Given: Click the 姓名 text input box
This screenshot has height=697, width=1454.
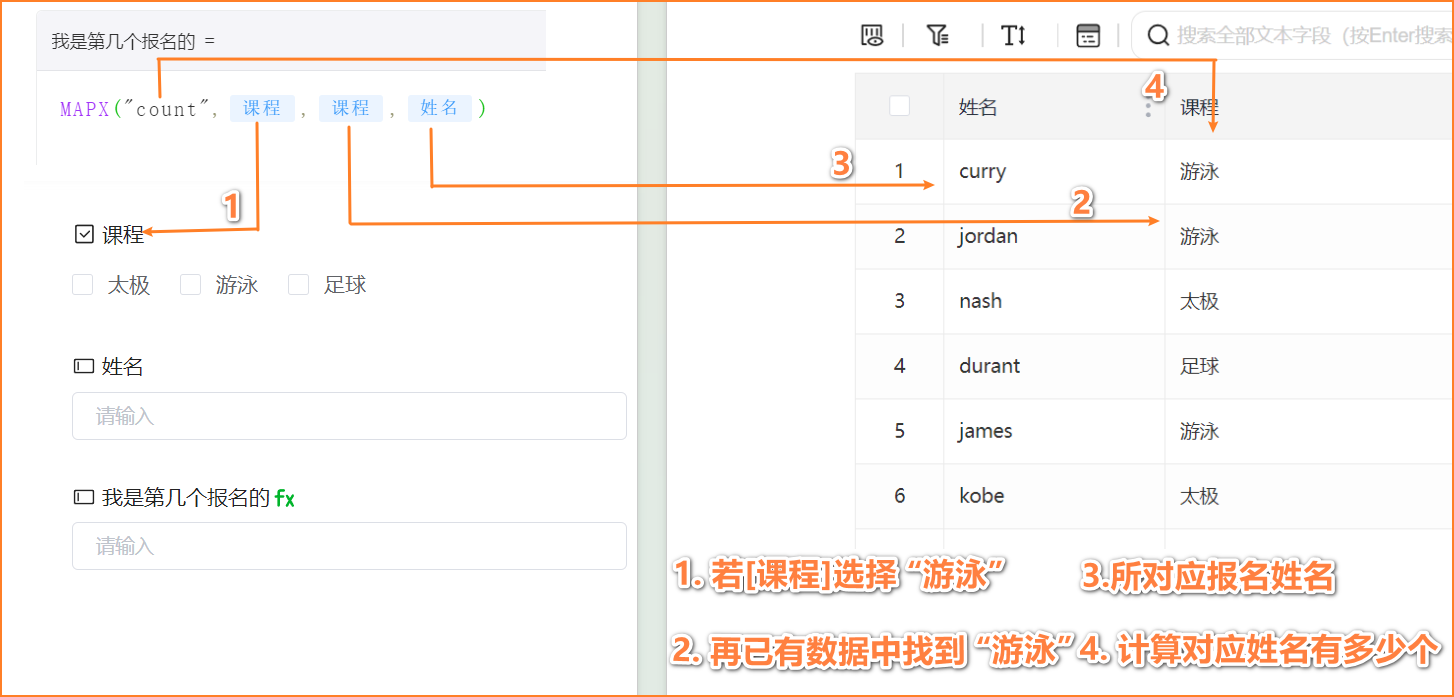Looking at the screenshot, I should coord(349,416).
